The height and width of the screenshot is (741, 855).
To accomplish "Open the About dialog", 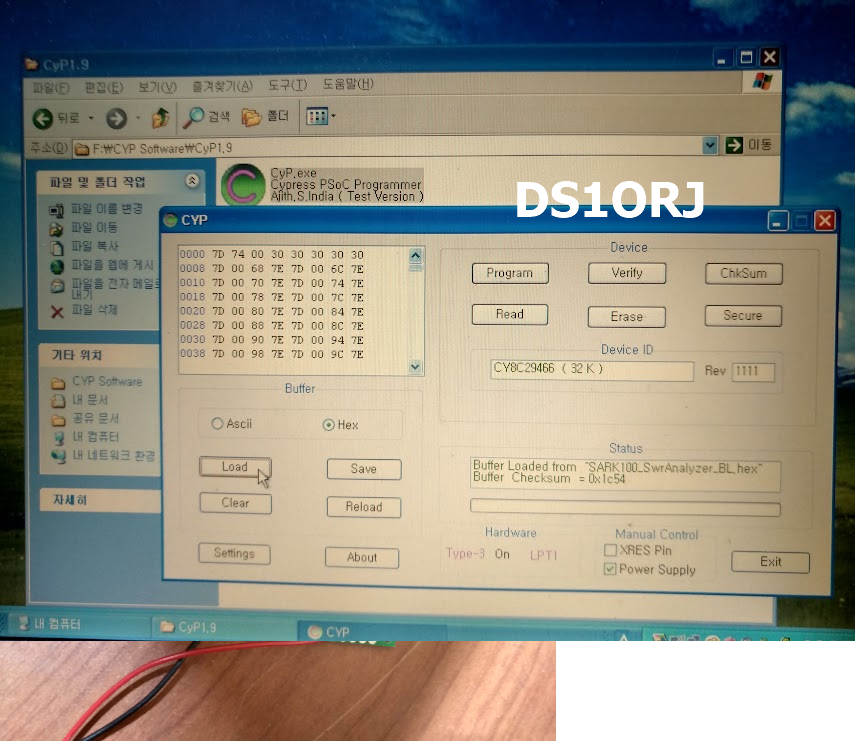I will point(362,558).
